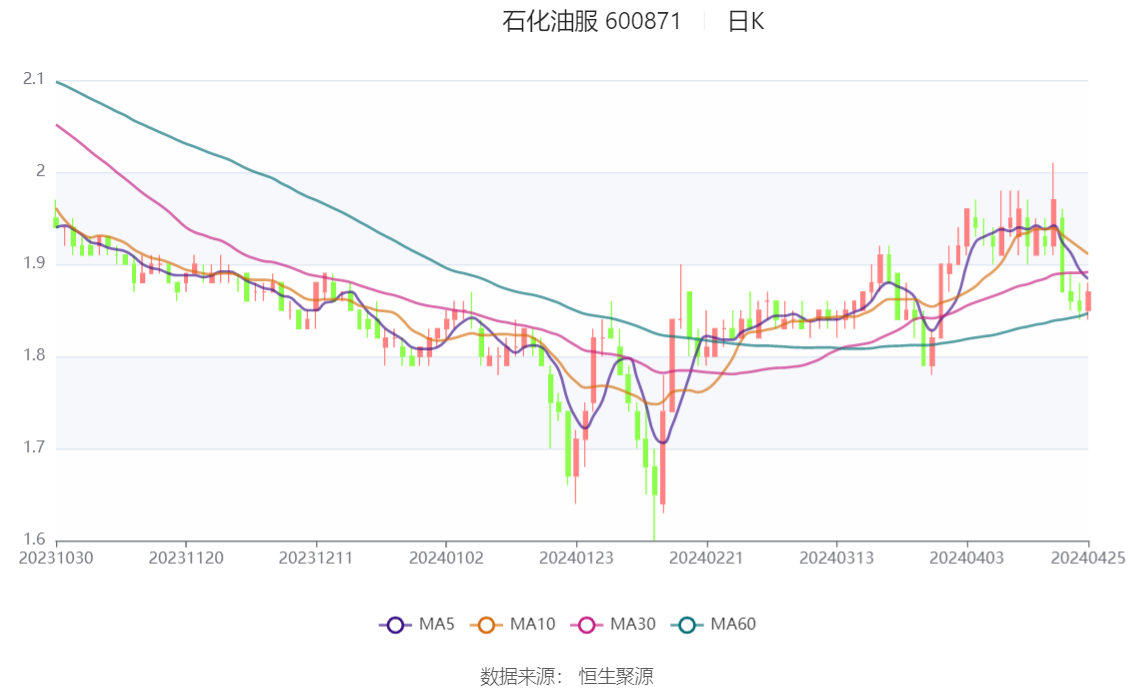Toggle the MA30 legend series
This screenshot has width=1134, height=689.
[613, 625]
